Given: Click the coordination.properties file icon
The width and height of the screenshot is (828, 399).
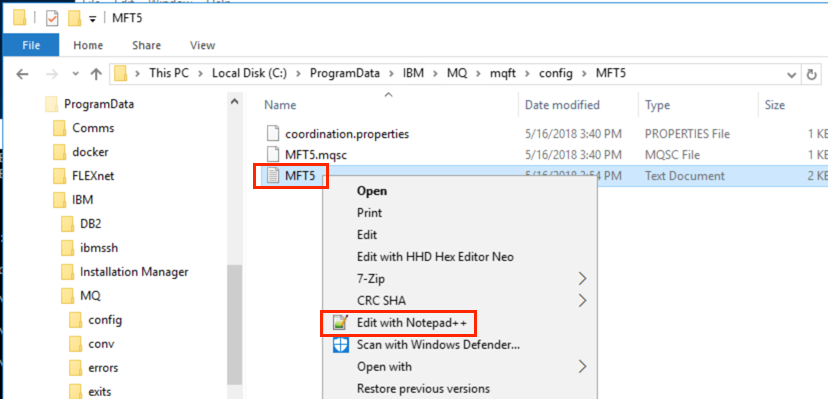Looking at the screenshot, I should click(272, 134).
